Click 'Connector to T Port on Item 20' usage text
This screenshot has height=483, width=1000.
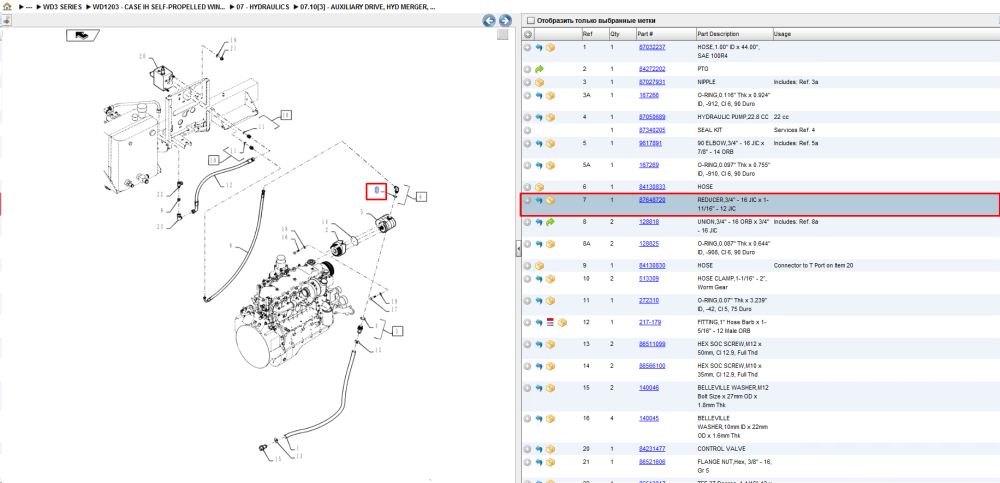813,265
